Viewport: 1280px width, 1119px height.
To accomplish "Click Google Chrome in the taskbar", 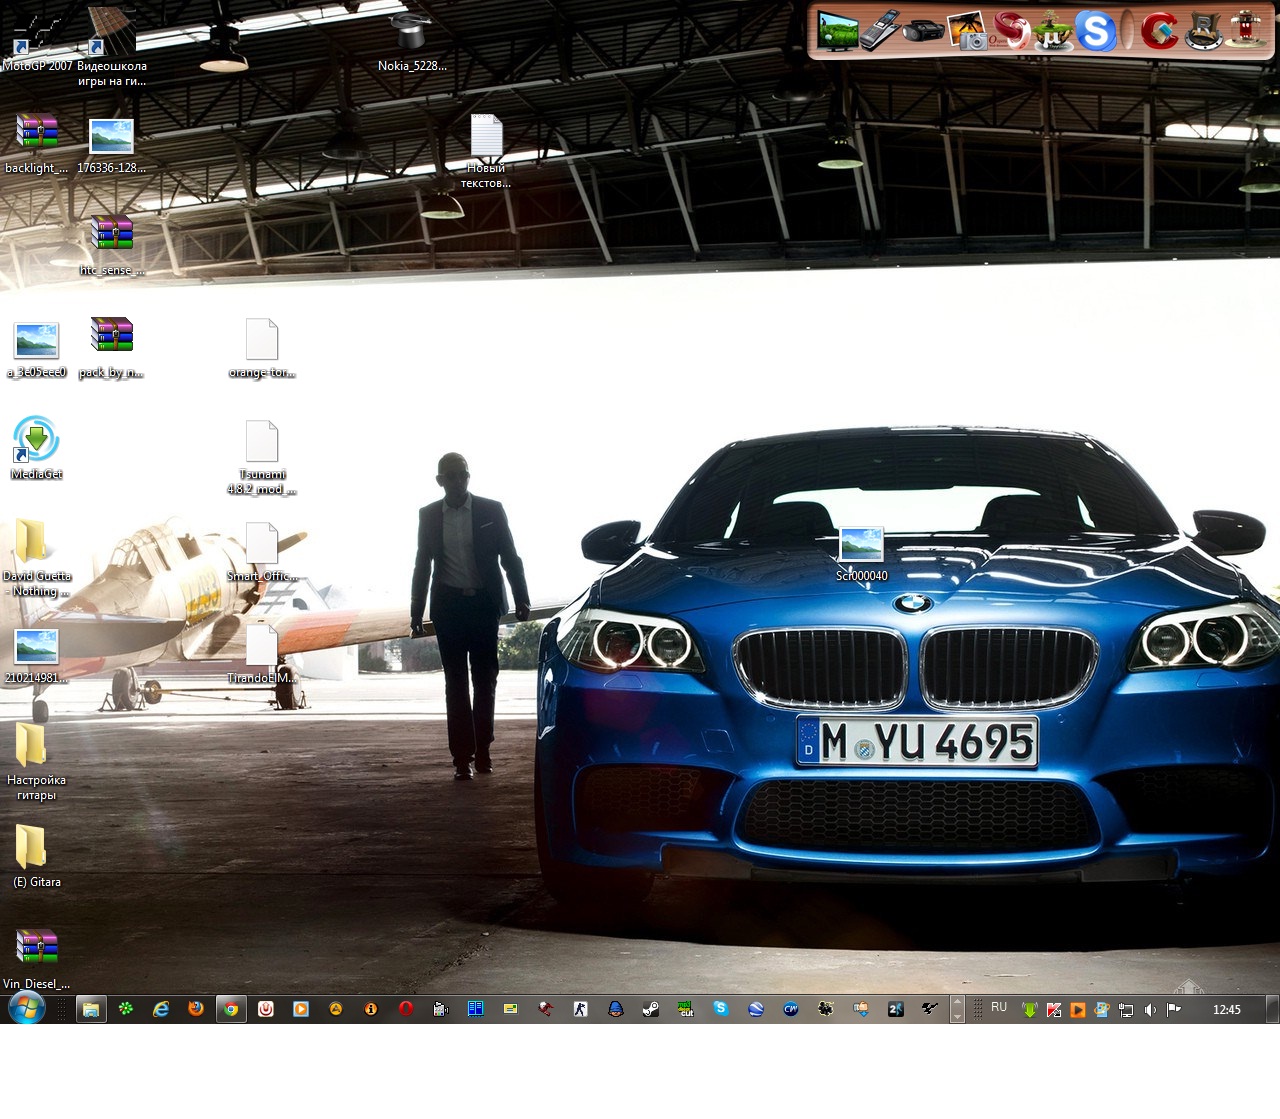I will 231,1009.
